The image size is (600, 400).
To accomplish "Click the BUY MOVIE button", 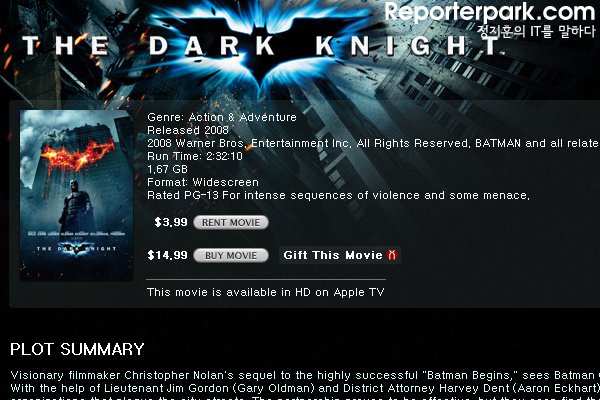I will (231, 255).
